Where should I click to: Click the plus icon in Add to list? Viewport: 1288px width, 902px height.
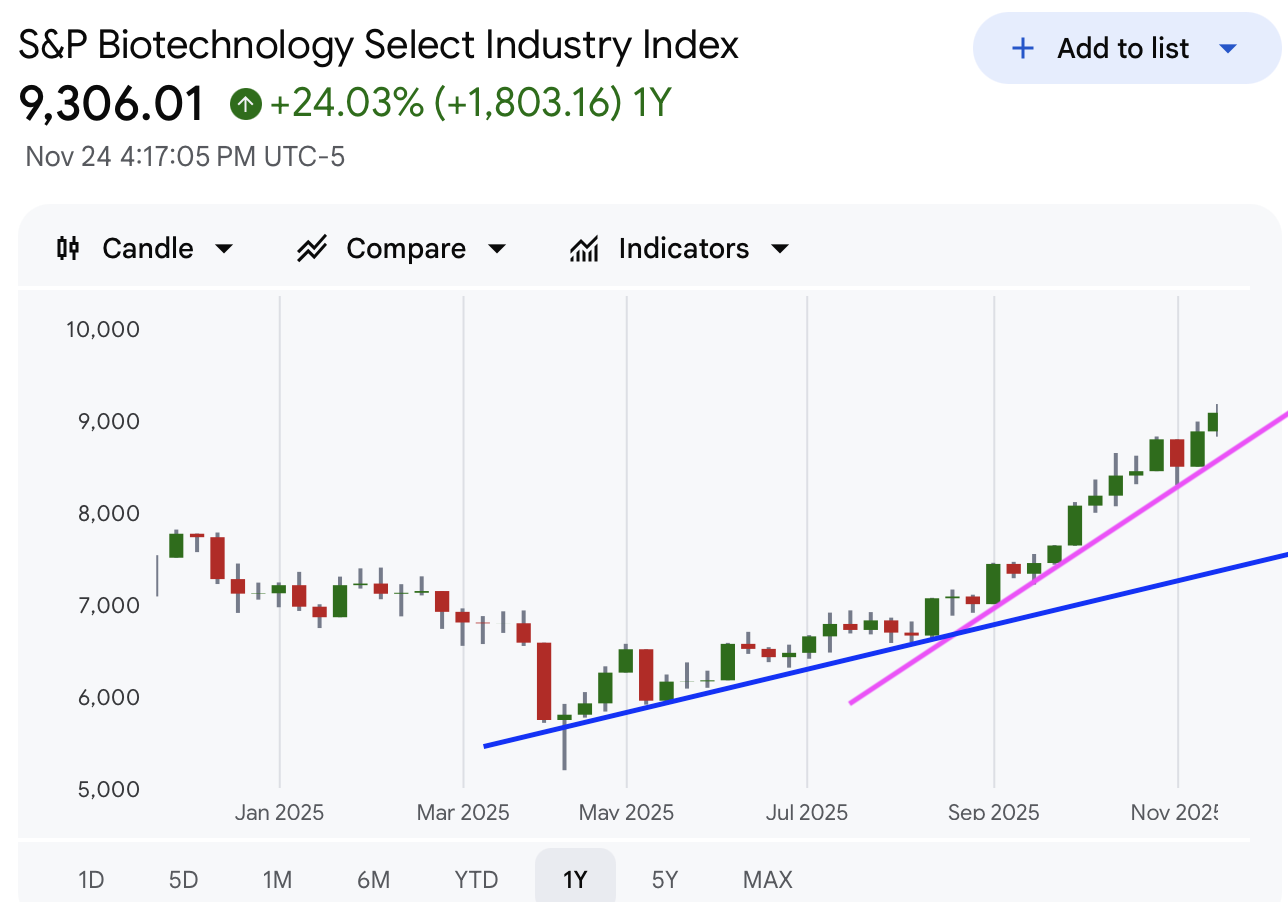(1022, 48)
